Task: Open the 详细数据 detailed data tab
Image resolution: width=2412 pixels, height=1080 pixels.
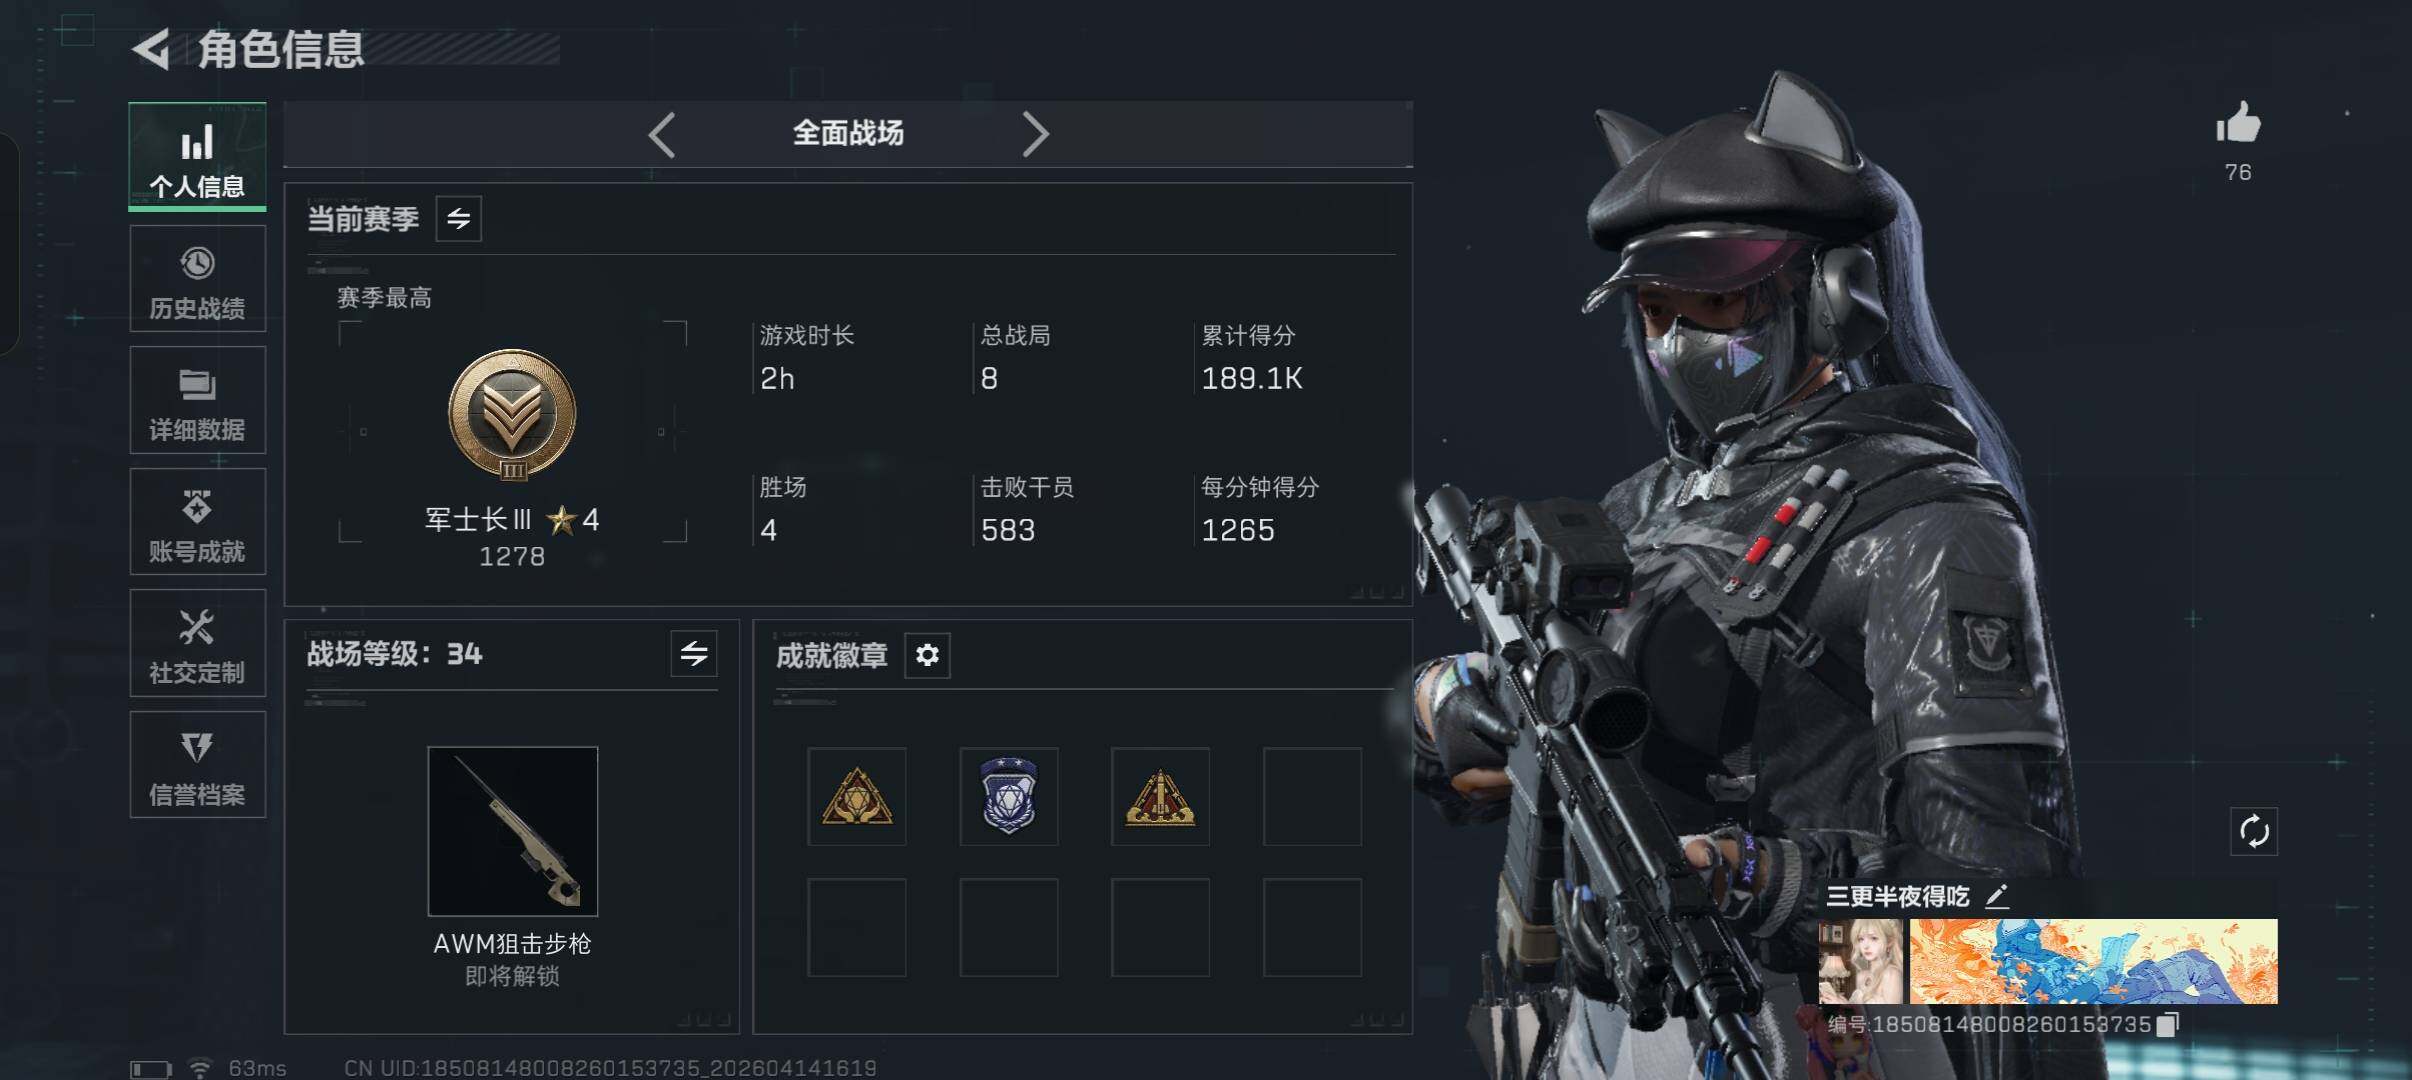Action: point(197,400)
